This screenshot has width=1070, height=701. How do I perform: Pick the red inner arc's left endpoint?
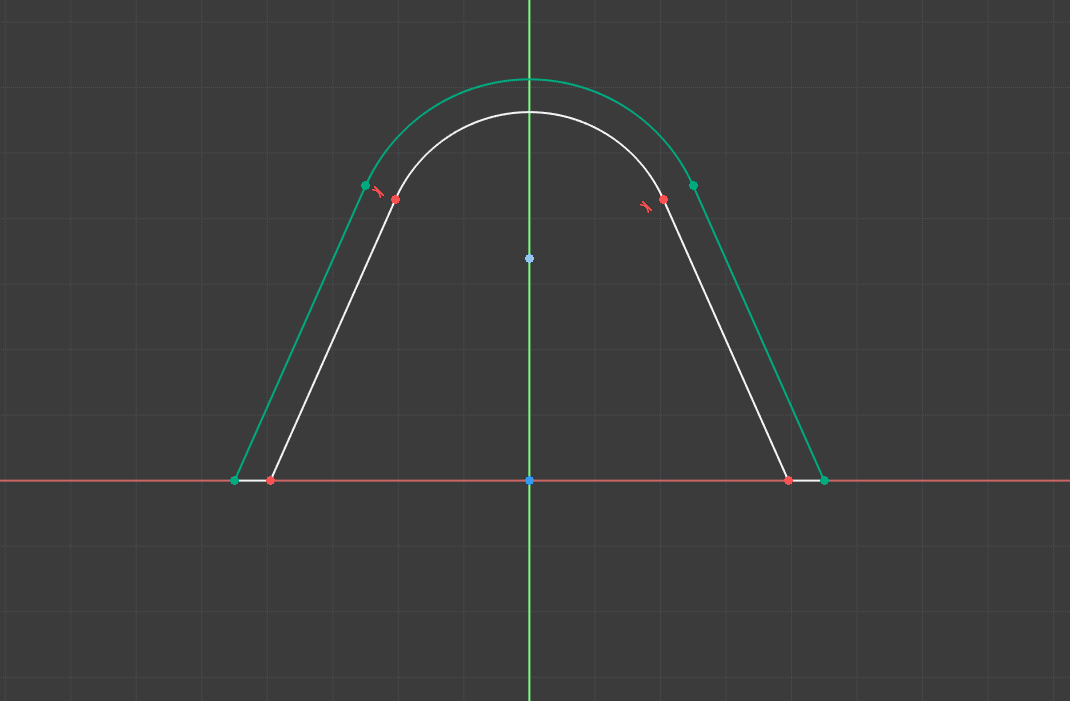click(395, 200)
